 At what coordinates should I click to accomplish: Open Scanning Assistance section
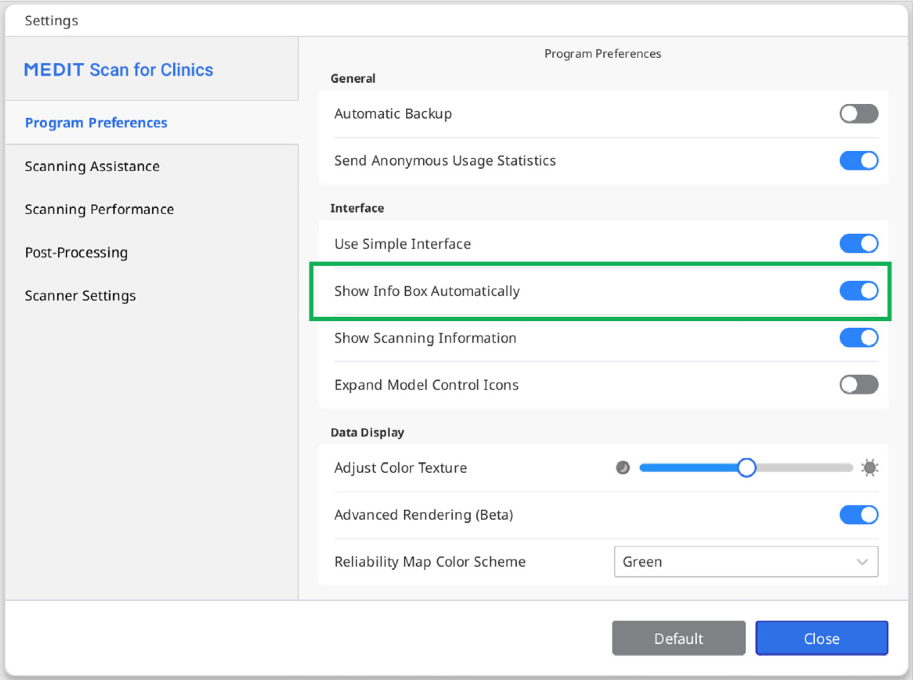pyautogui.click(x=92, y=167)
